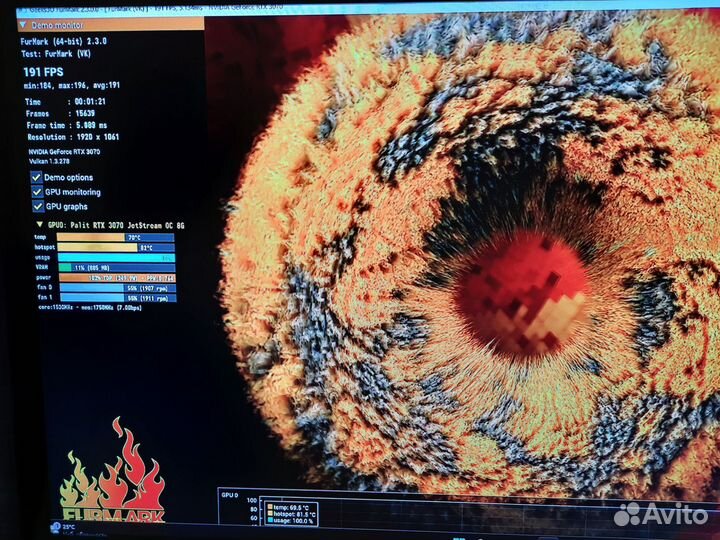Open the taskbar weather widget
Image resolution: width=720 pixels, height=540 pixels.
62,526
